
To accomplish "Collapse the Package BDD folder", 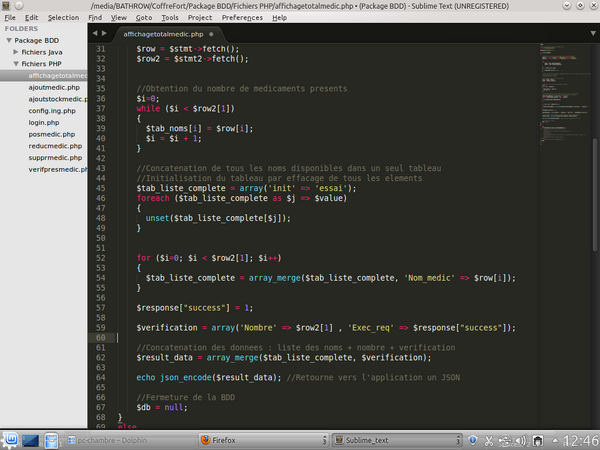I will pyautogui.click(x=8, y=40).
